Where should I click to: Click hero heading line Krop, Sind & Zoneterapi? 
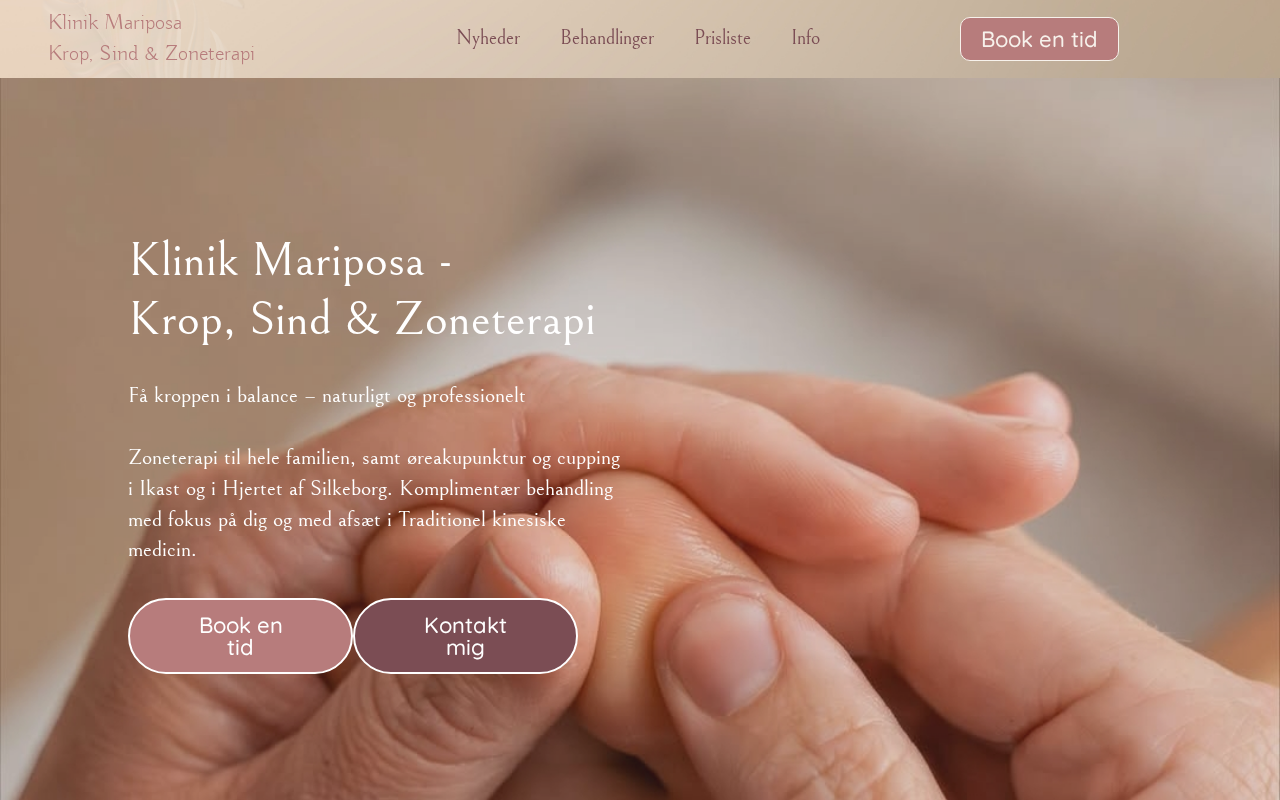(362, 319)
